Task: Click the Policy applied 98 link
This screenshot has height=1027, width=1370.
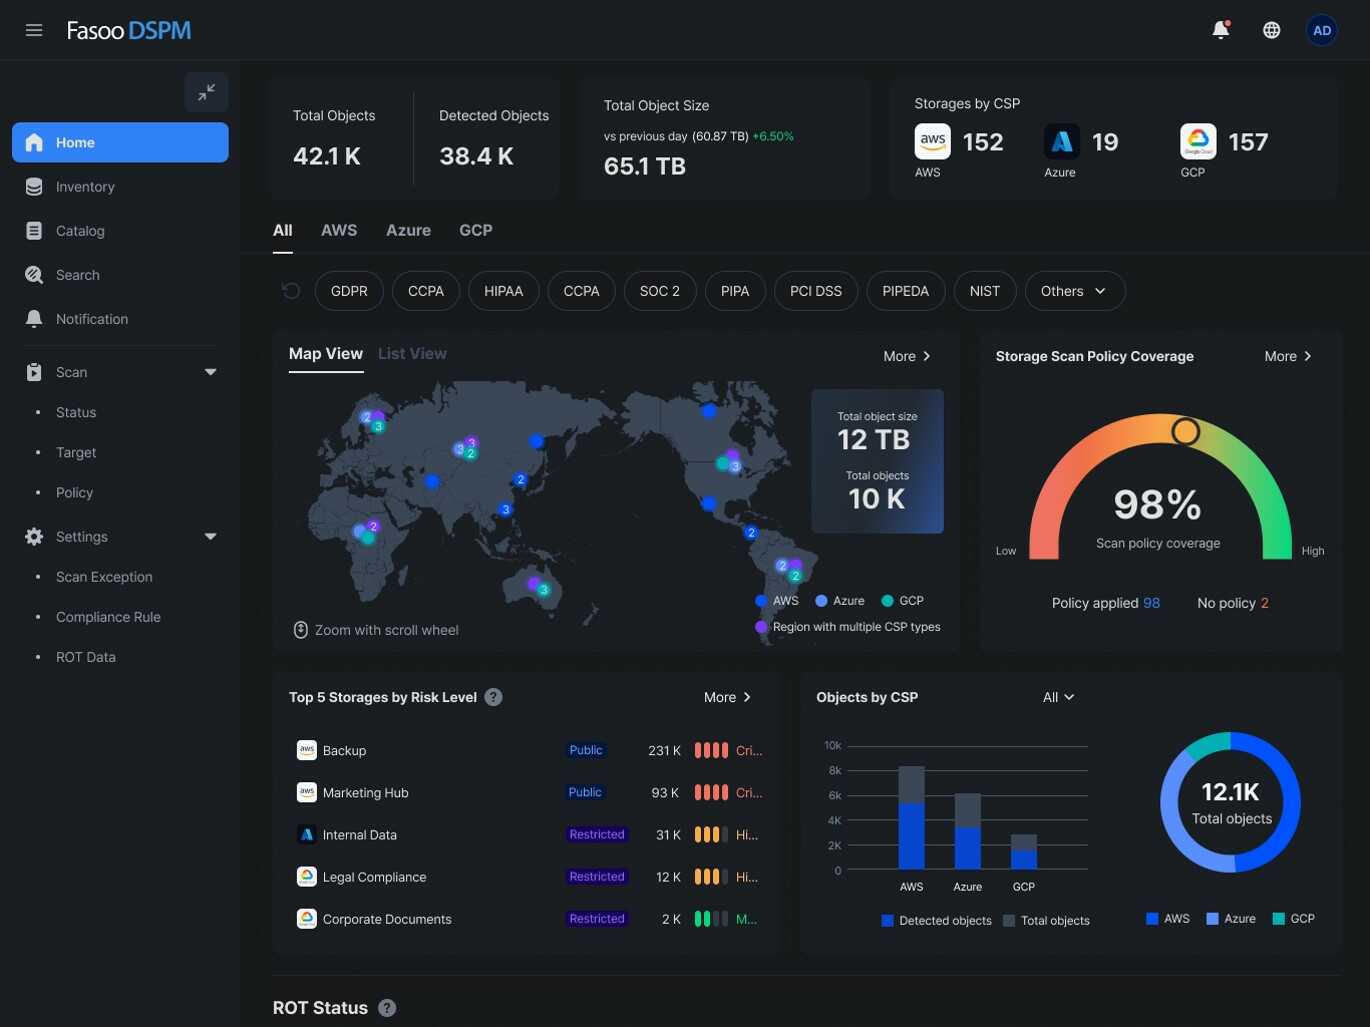Action: coord(1105,603)
